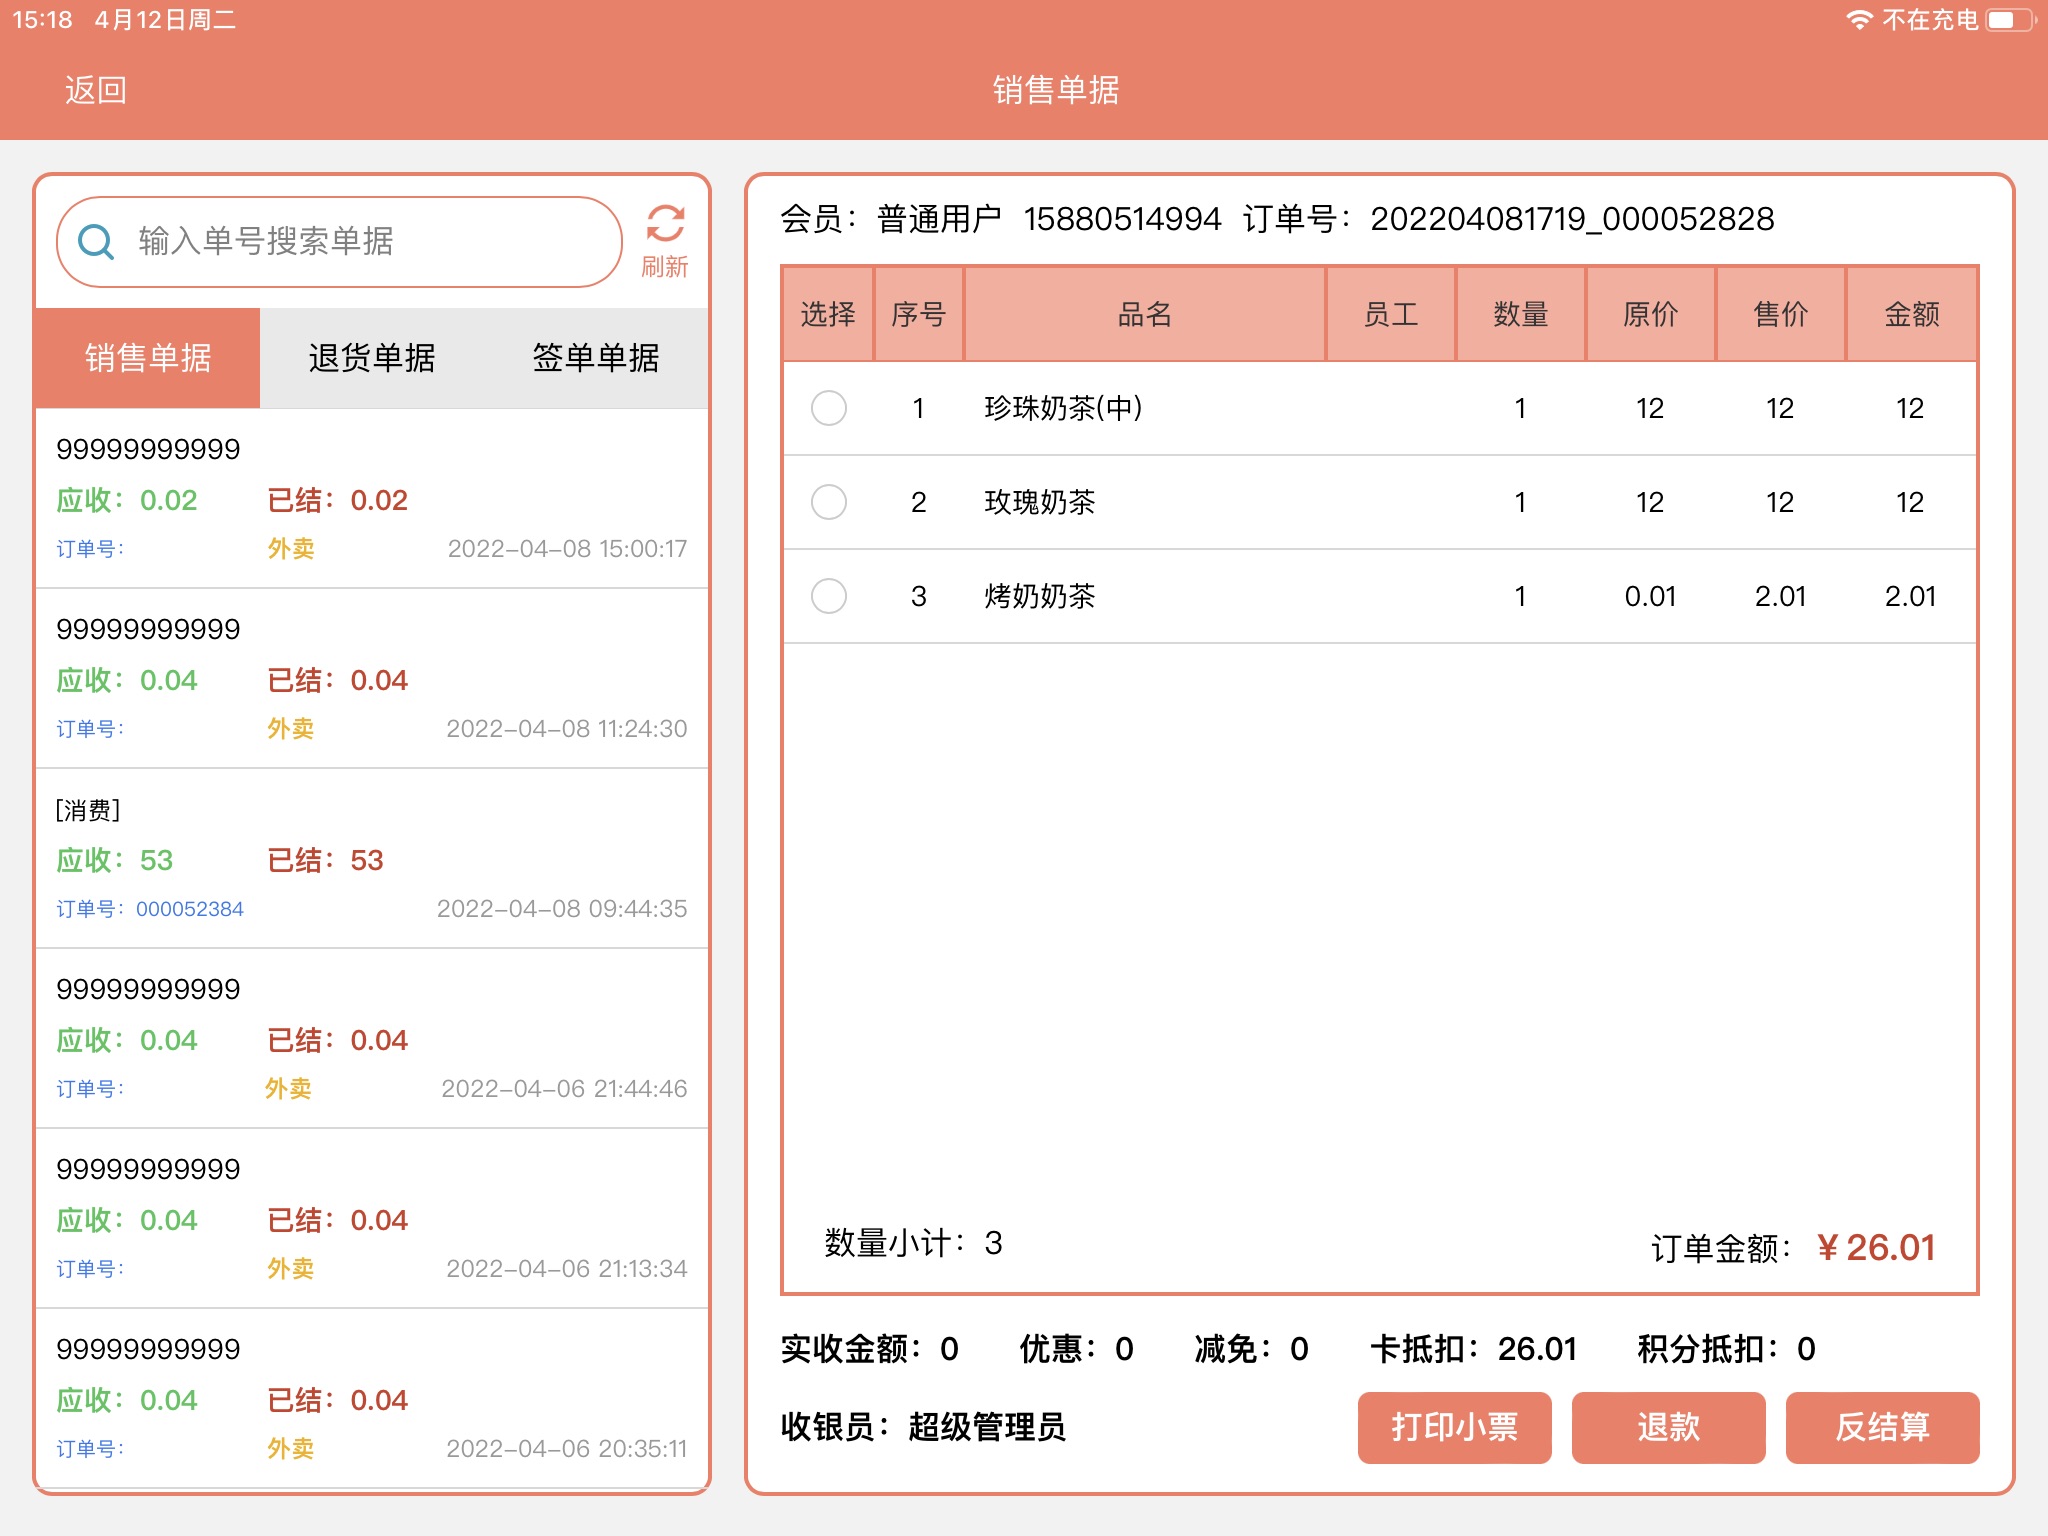2048x1536 pixels.
Task: Open the [消费] order with 应收 53
Action: click(372, 858)
